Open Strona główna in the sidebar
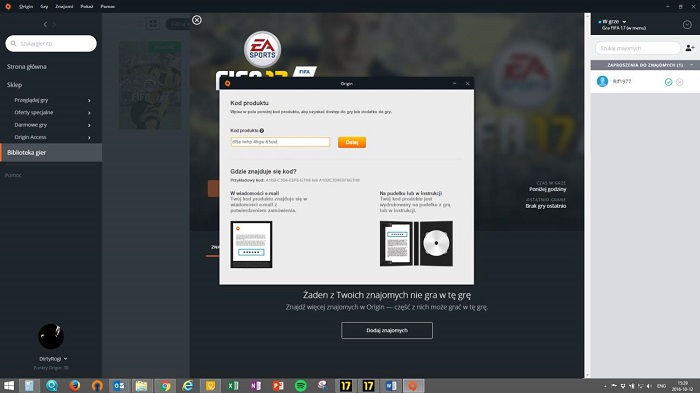 [x=26, y=67]
